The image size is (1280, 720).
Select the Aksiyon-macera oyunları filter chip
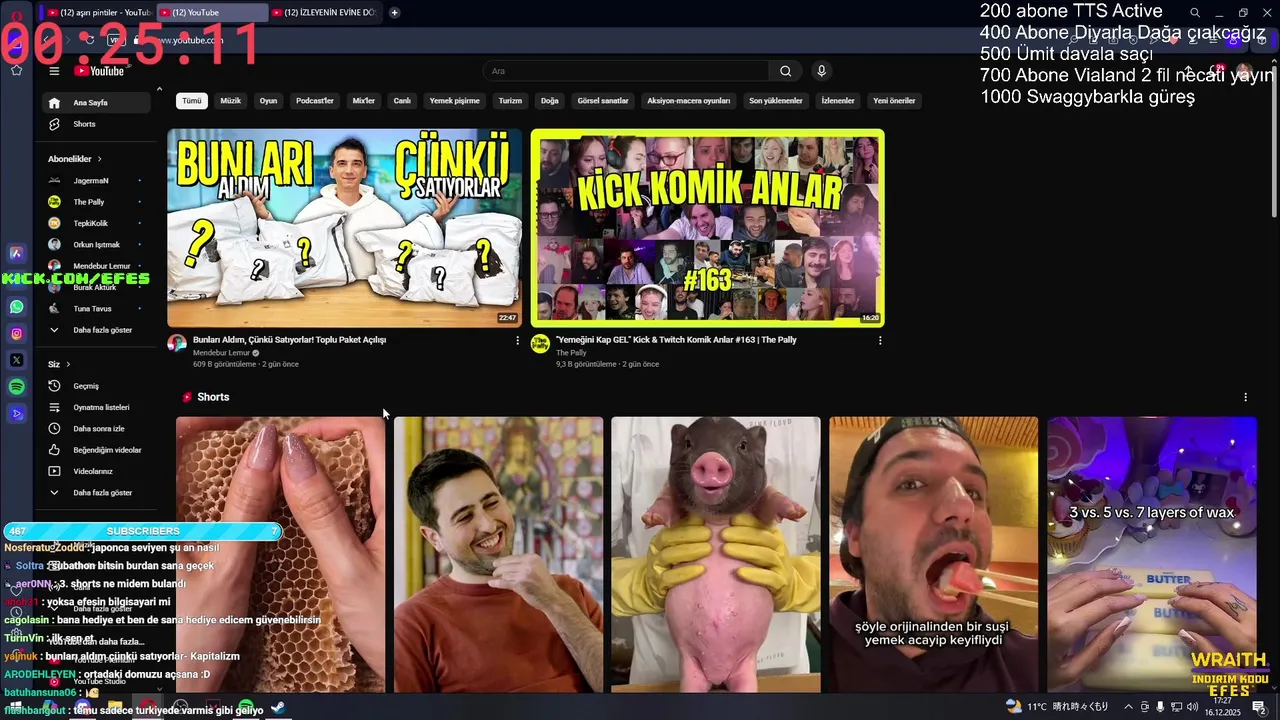689,101
